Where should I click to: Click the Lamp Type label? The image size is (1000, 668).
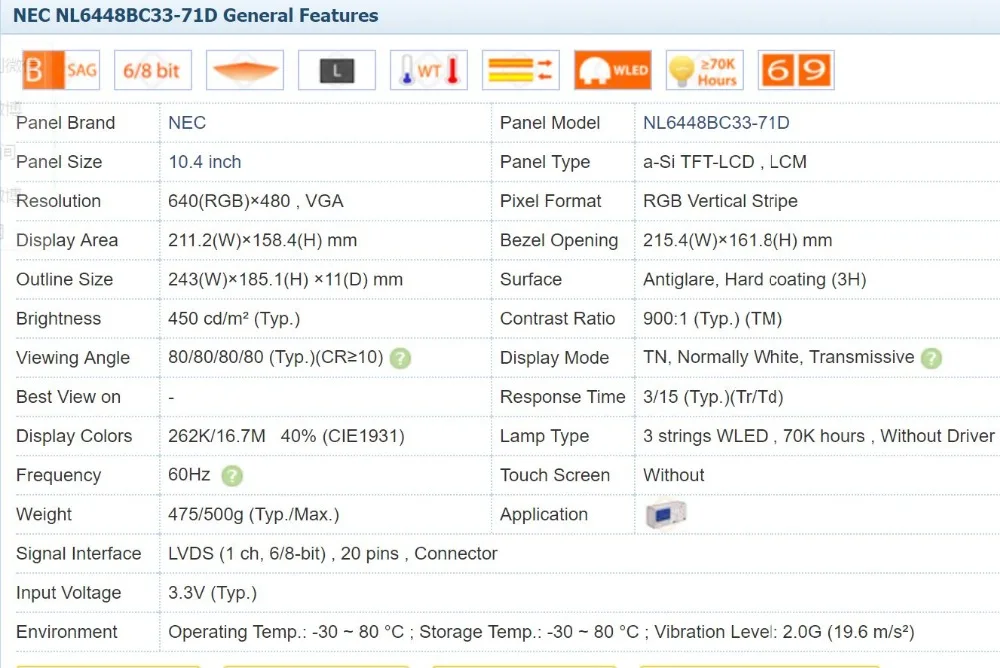tap(544, 436)
